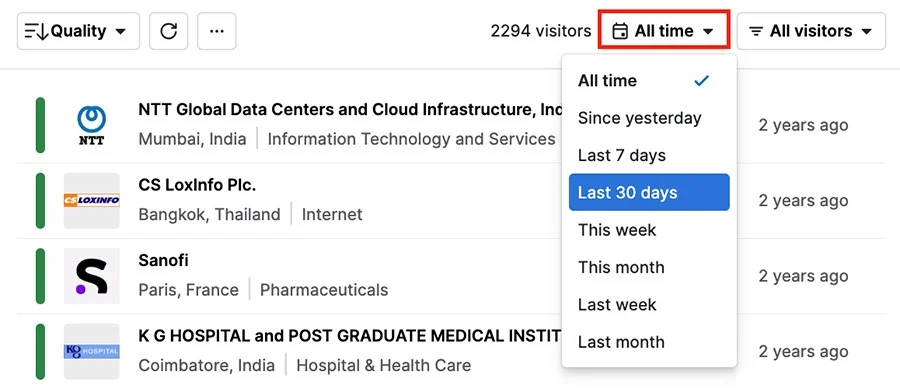Open the All visitors filter dropdown

(812, 31)
